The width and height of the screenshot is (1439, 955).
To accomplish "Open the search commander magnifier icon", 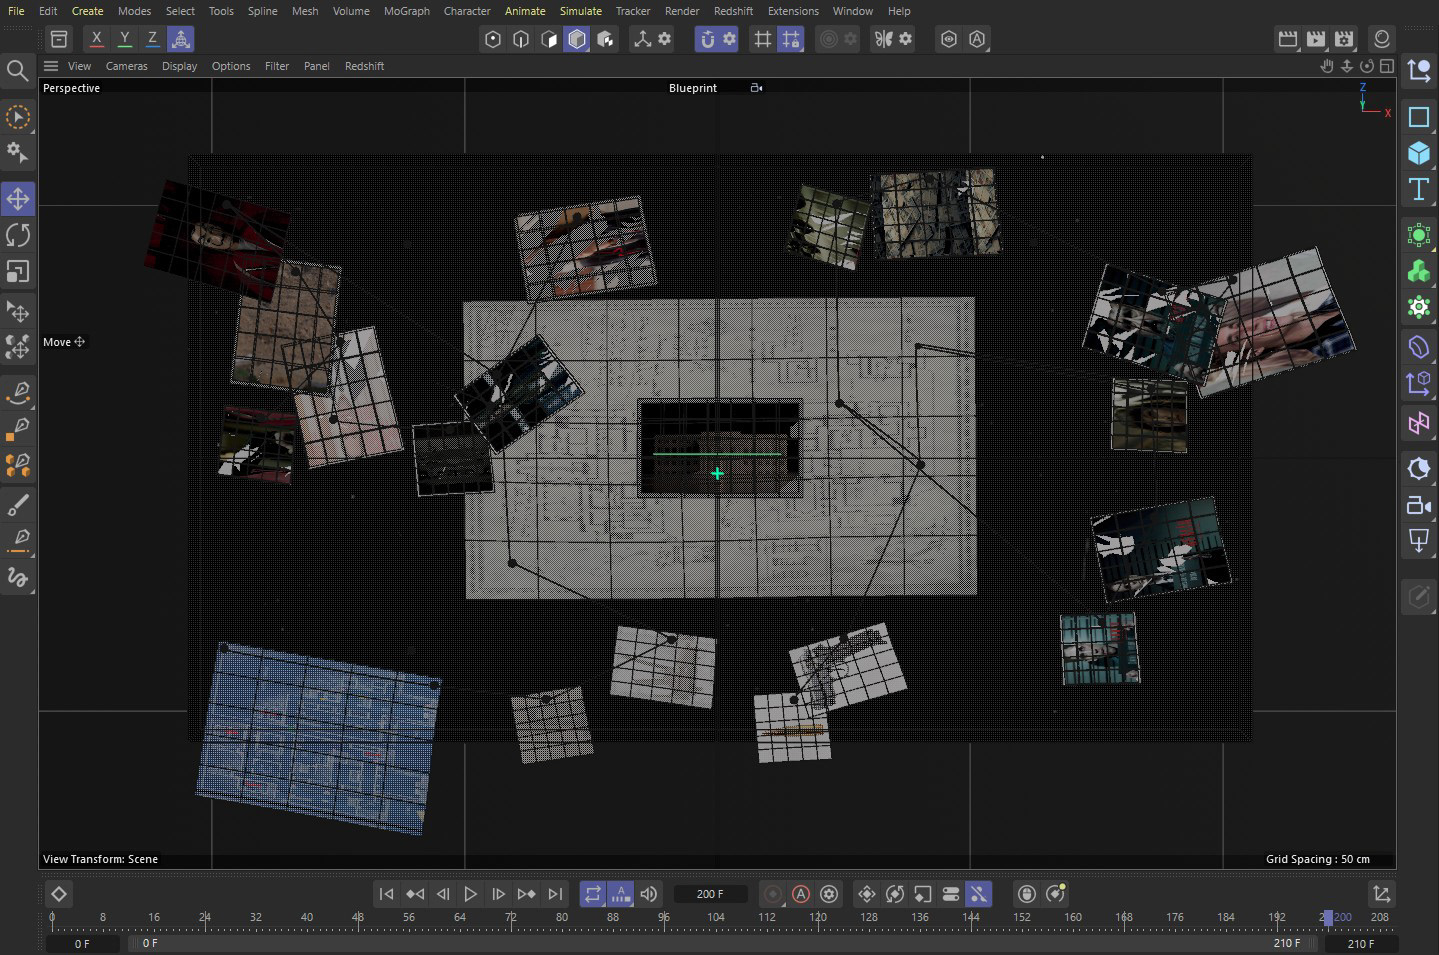I will (17, 71).
